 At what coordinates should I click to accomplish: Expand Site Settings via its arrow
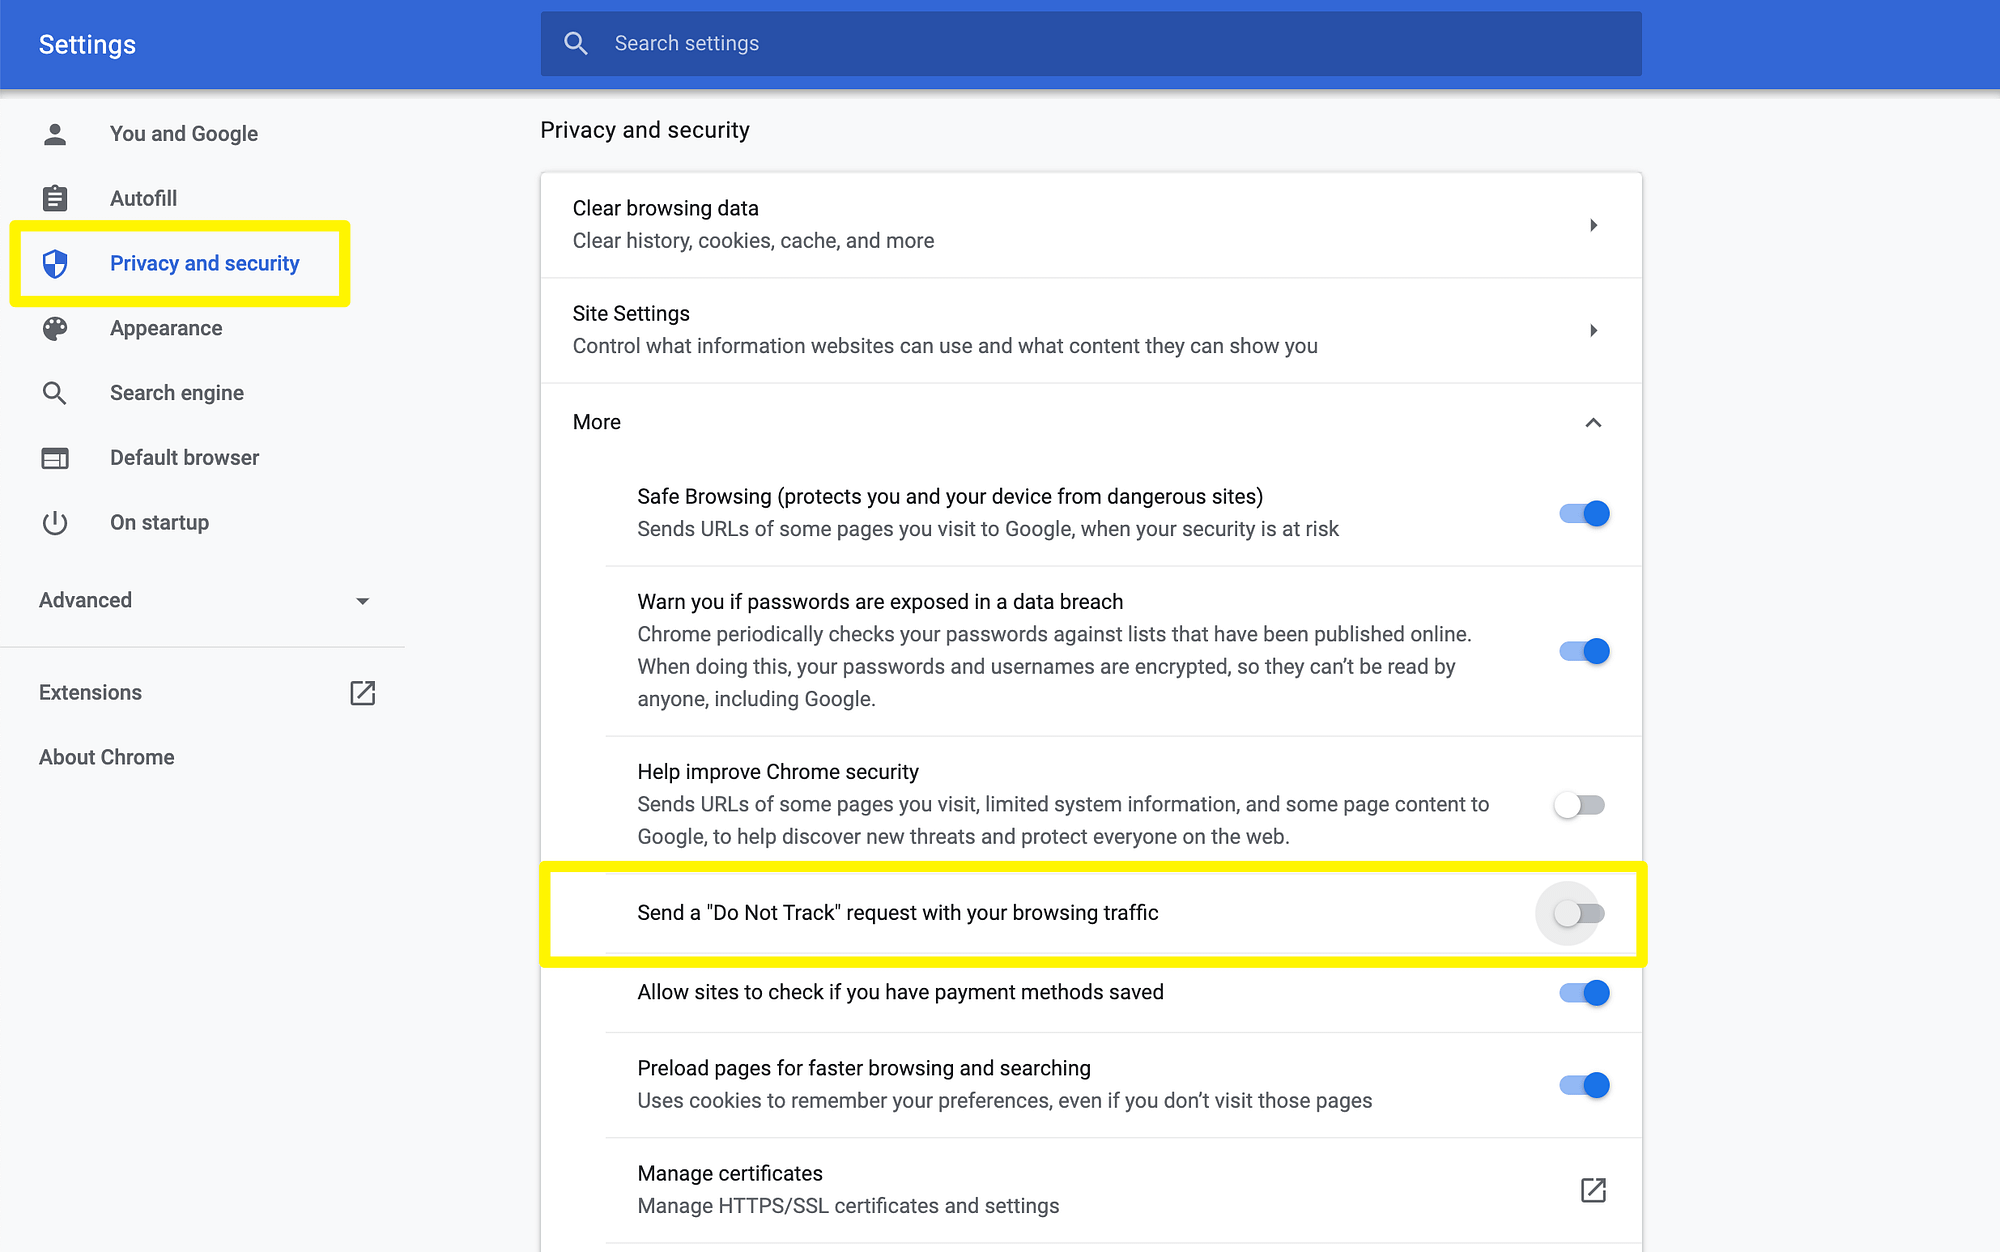(x=1594, y=330)
